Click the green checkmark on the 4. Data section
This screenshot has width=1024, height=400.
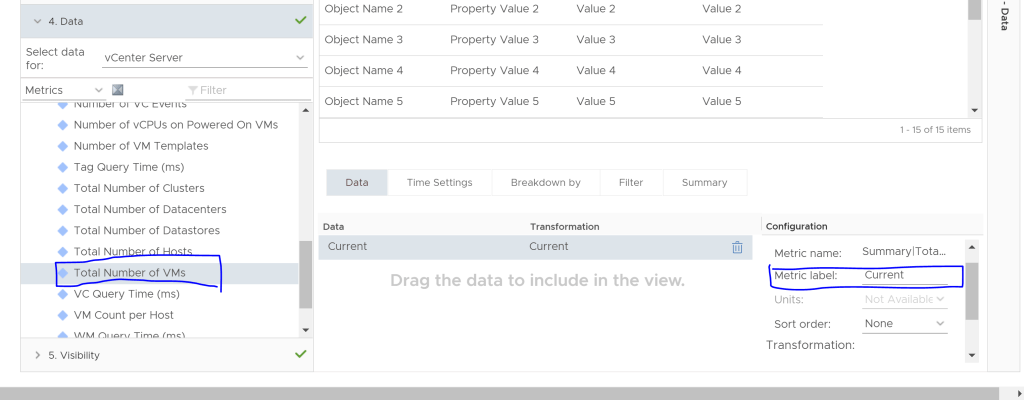[301, 19]
